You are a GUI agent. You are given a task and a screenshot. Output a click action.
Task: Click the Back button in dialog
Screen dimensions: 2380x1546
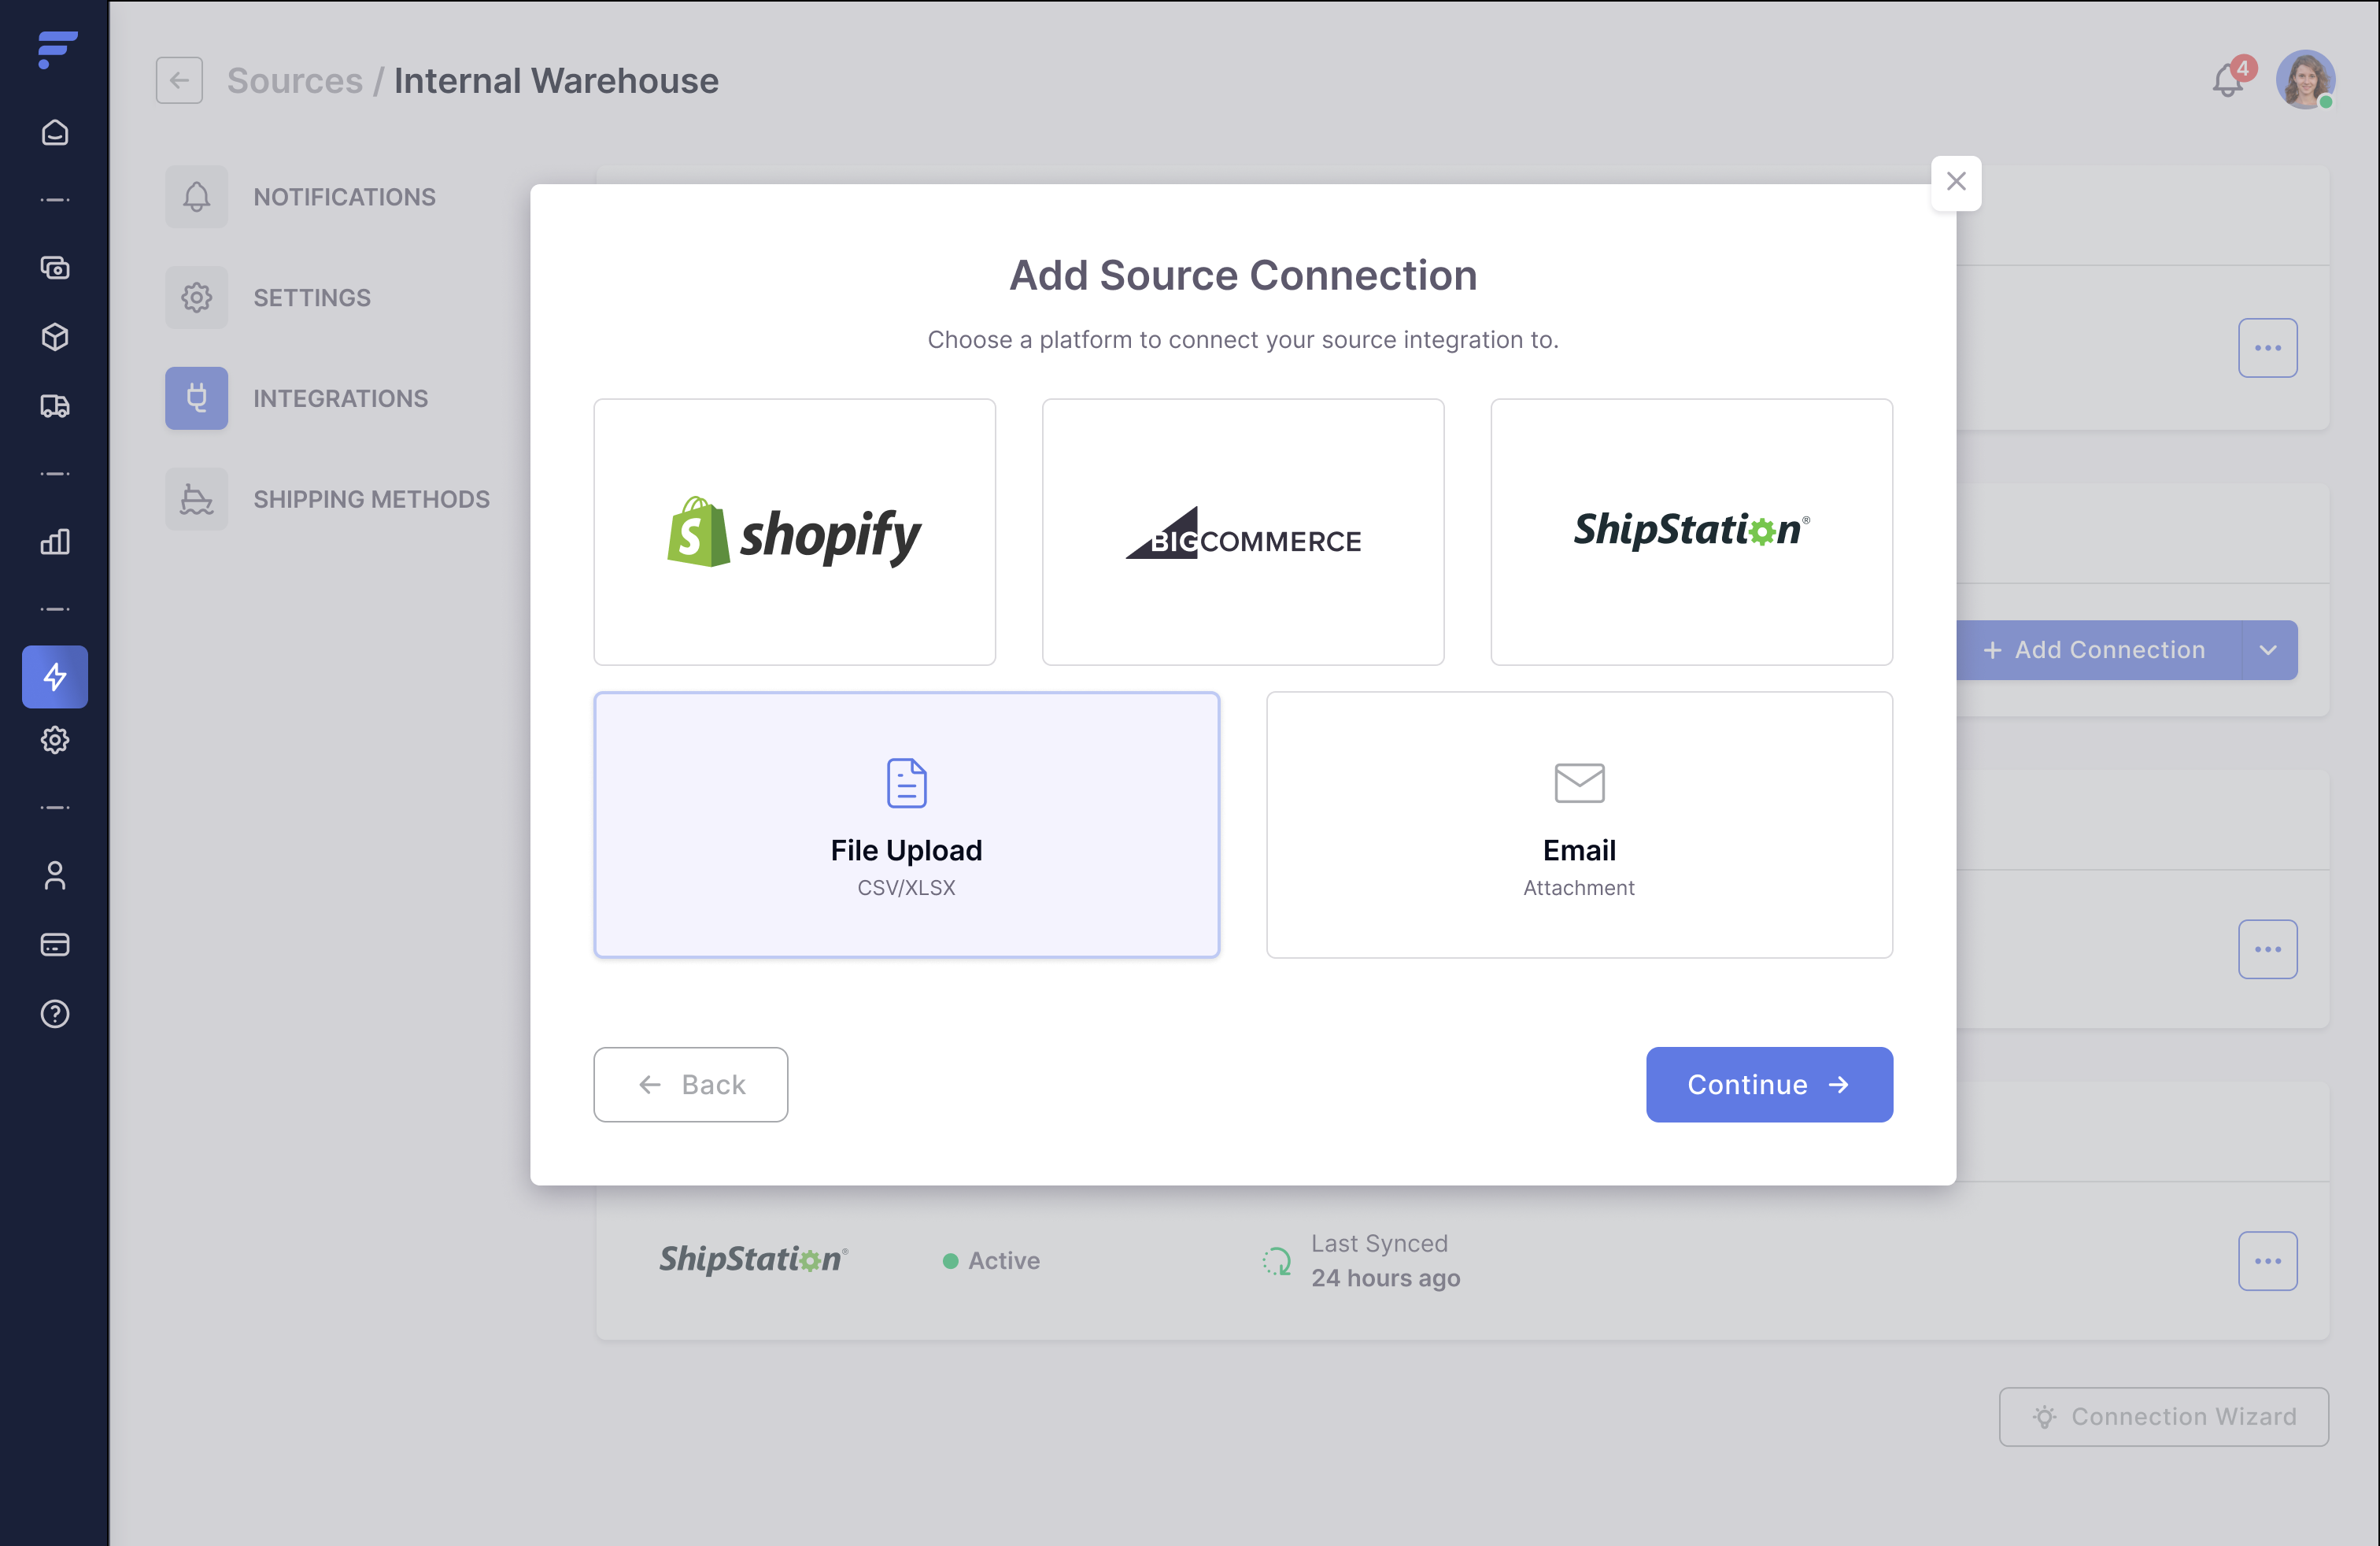[x=691, y=1085]
